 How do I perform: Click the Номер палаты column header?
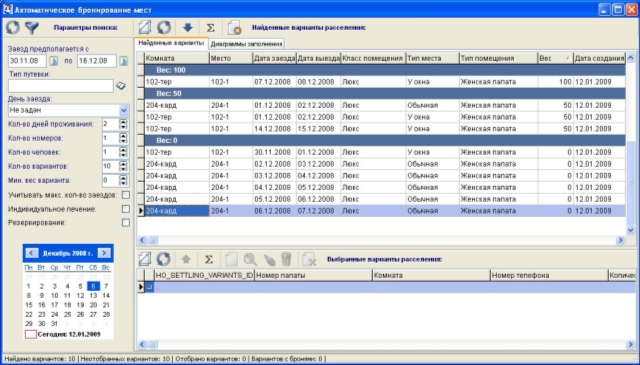[313, 275]
